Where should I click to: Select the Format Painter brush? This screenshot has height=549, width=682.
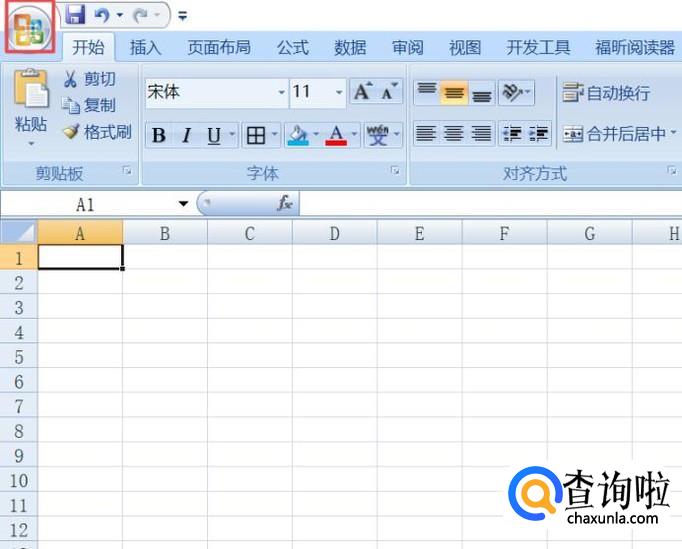tap(71, 132)
